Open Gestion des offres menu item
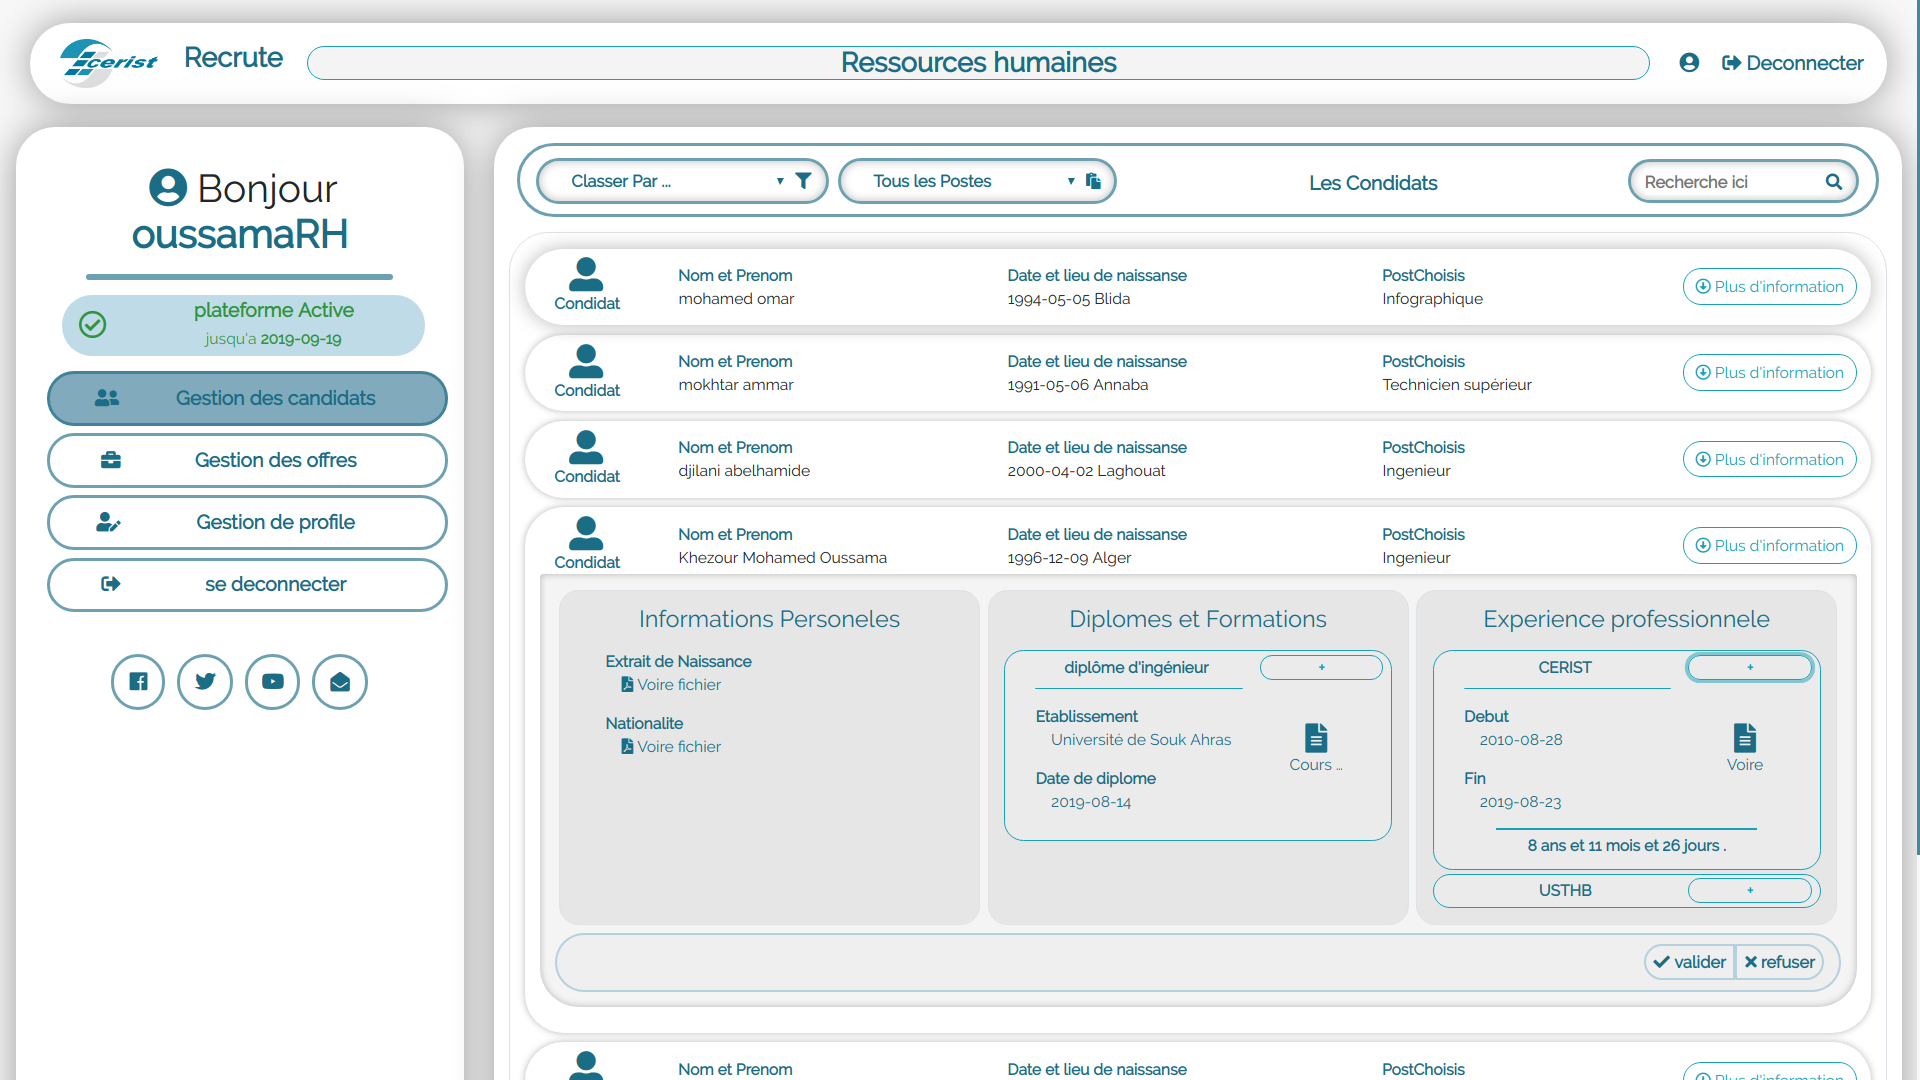Screen dimensions: 1920x1080 pos(247,460)
